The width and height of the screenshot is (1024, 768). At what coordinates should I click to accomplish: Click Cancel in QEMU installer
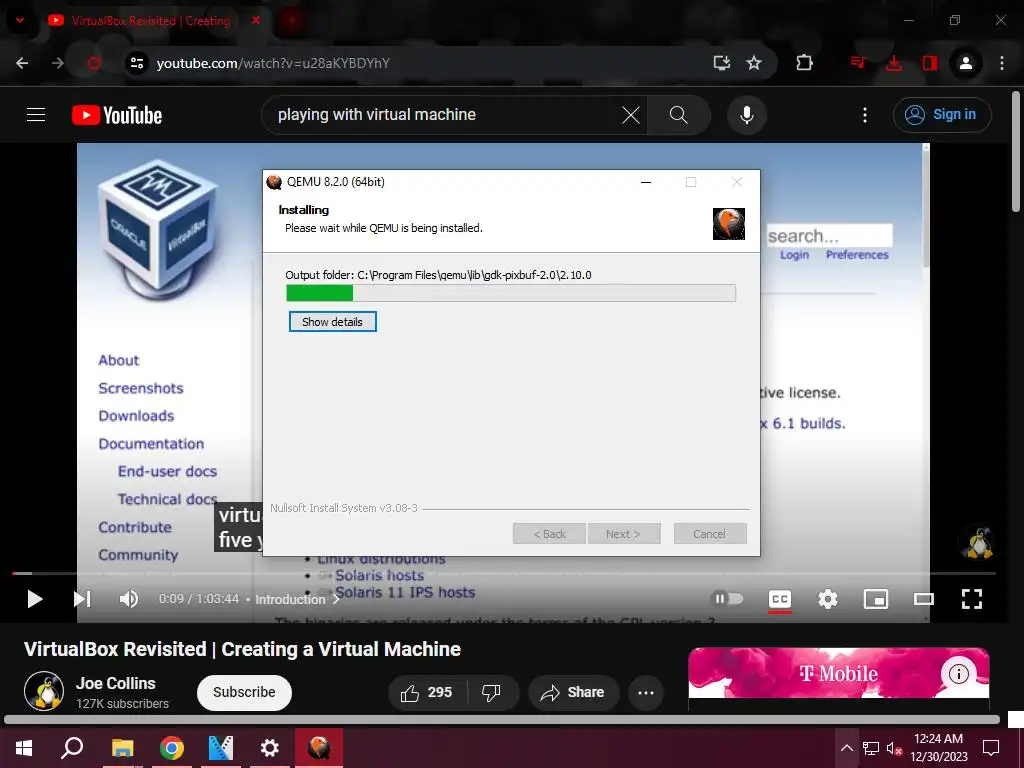[x=709, y=534]
